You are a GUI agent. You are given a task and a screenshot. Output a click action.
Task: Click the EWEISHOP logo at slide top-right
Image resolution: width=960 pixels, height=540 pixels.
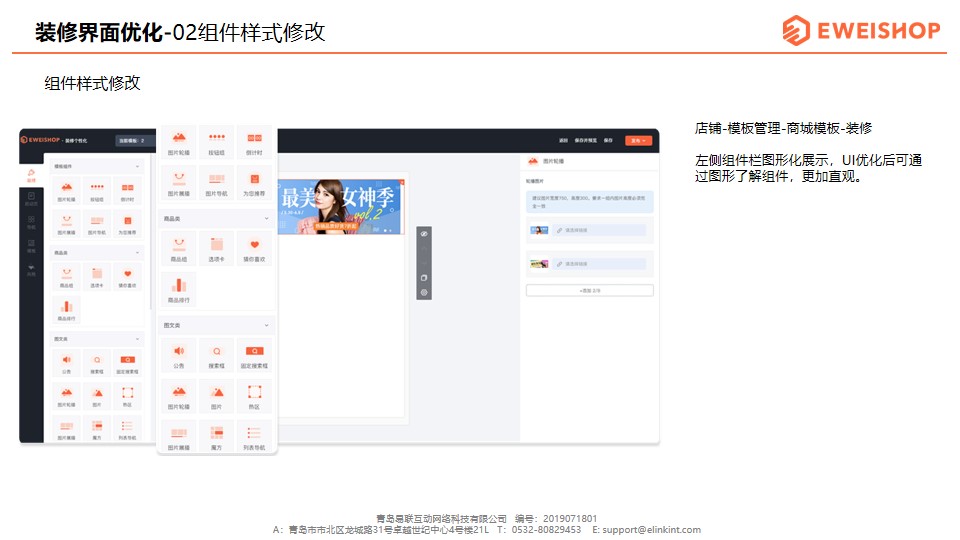pos(861,30)
